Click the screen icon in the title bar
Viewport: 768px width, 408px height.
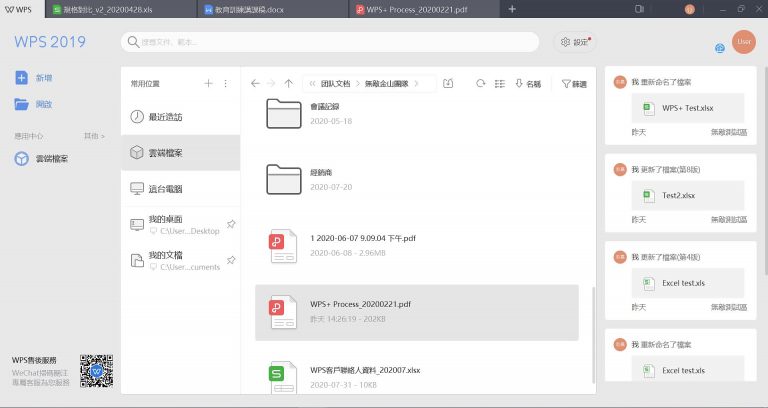coord(639,9)
